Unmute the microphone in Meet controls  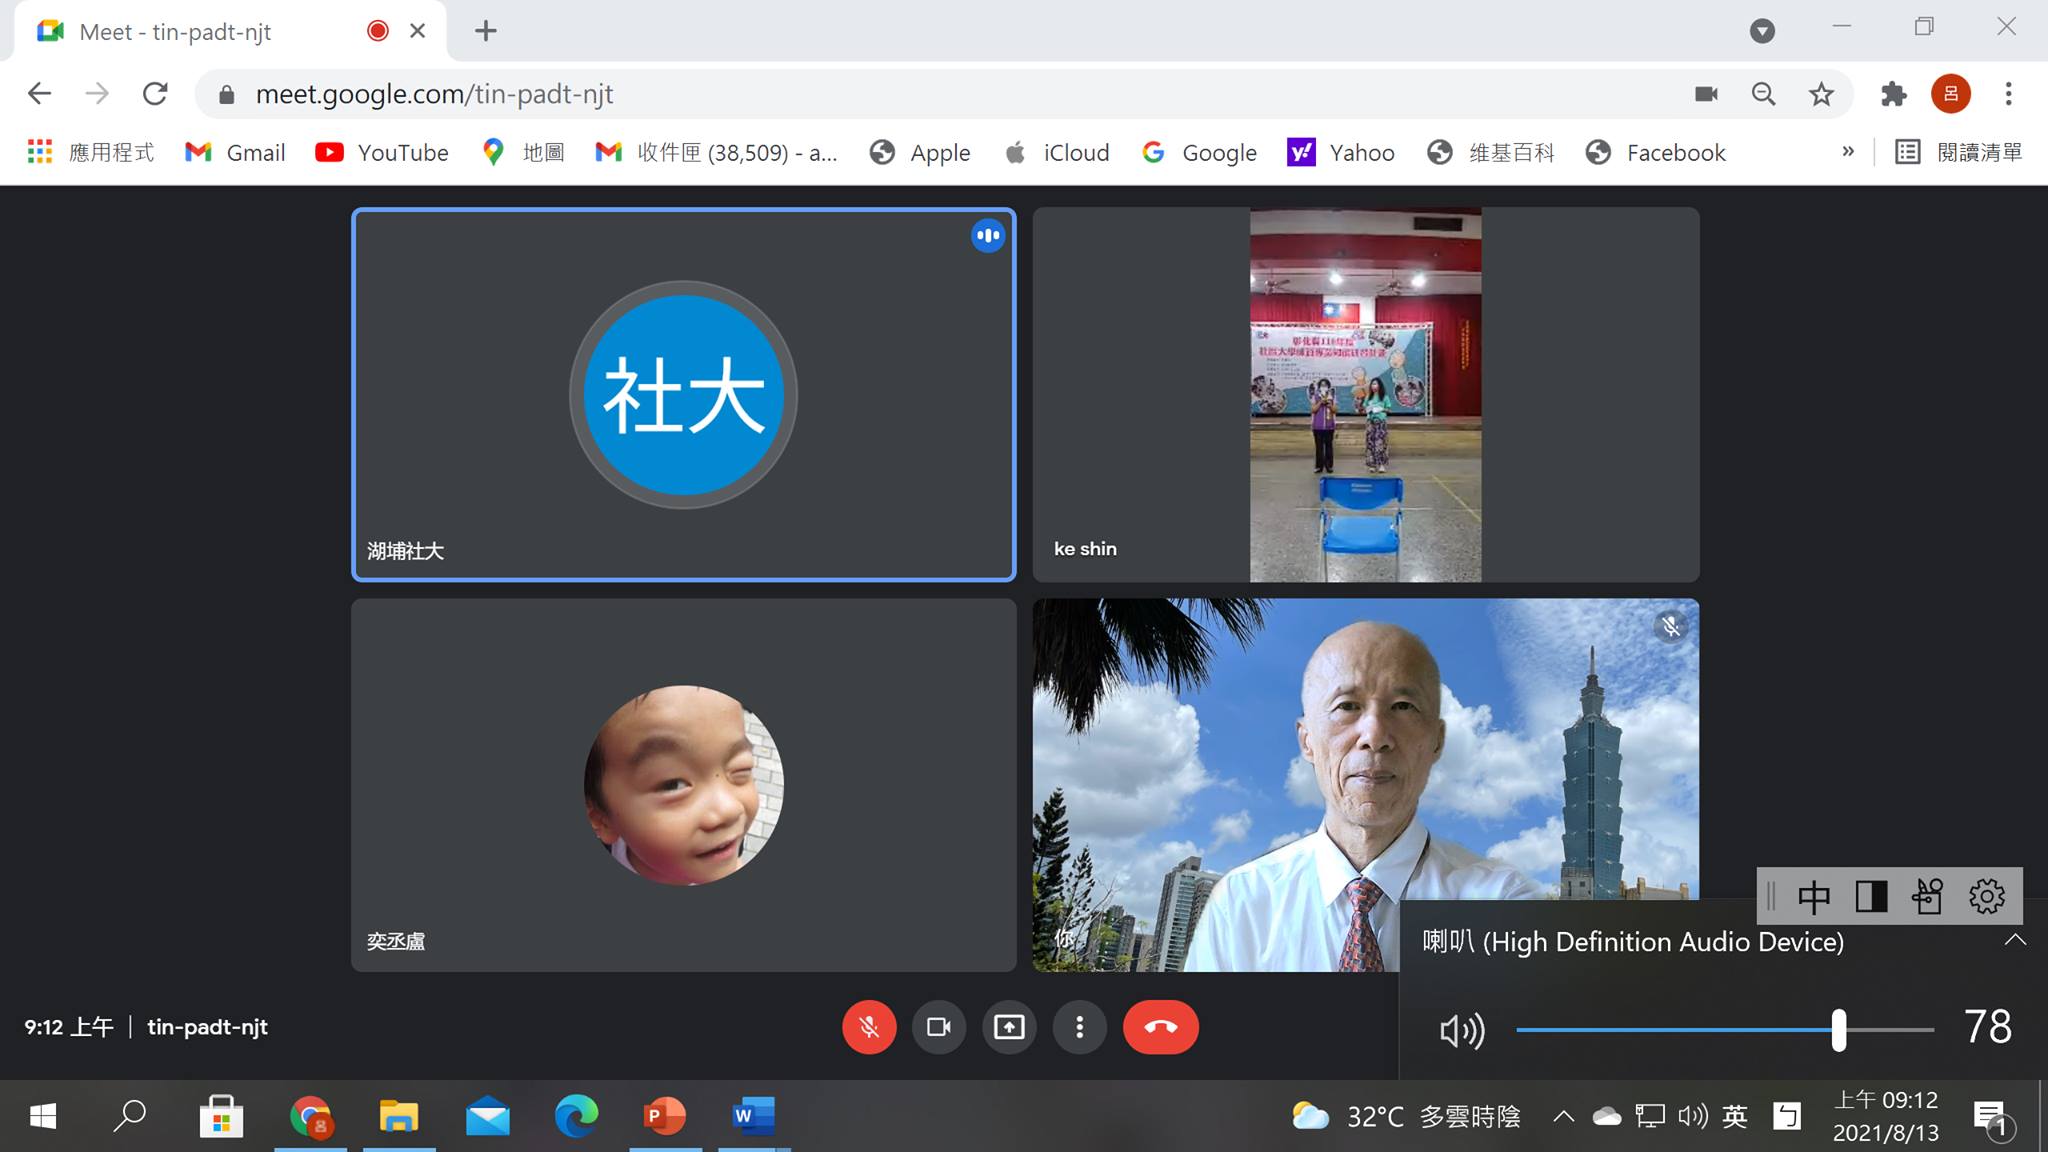click(x=868, y=1027)
